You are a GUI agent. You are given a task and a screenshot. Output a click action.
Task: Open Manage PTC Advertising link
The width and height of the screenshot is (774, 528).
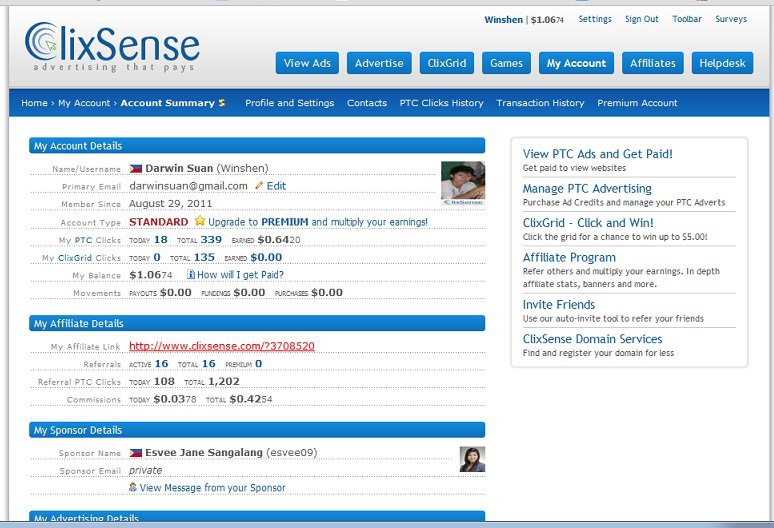[587, 189]
